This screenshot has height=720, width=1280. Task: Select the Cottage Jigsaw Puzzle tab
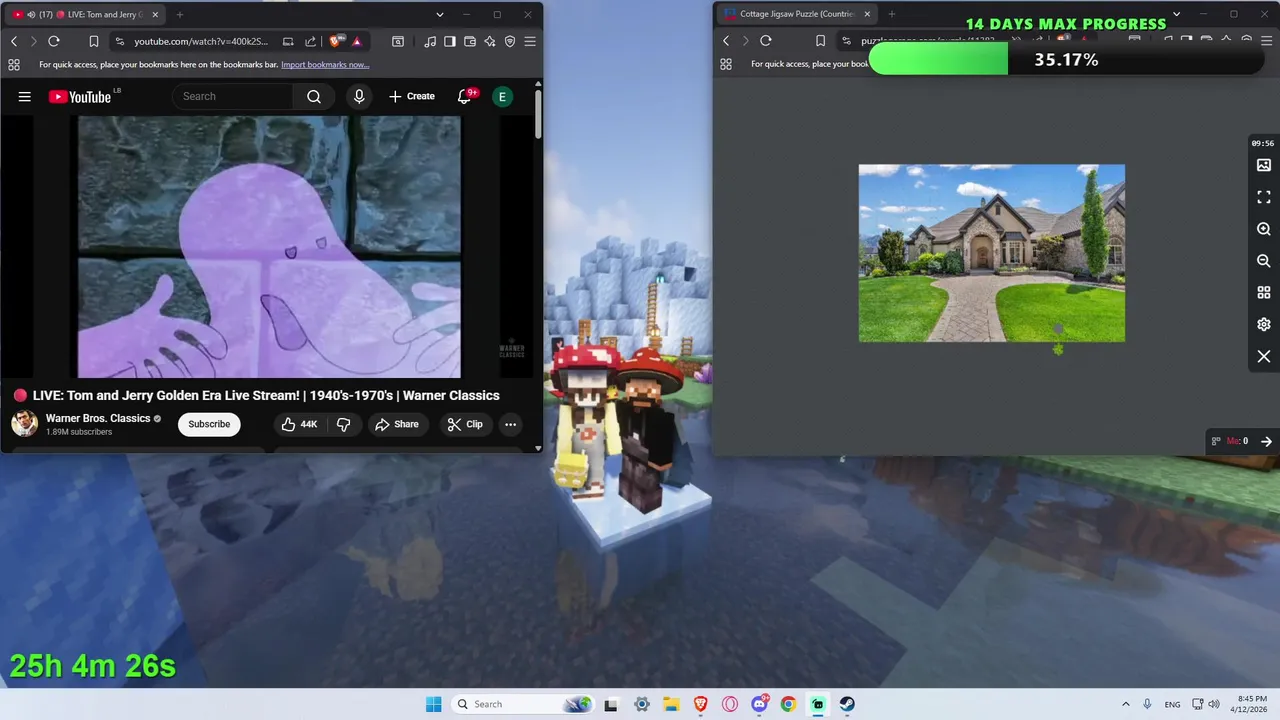(x=796, y=14)
